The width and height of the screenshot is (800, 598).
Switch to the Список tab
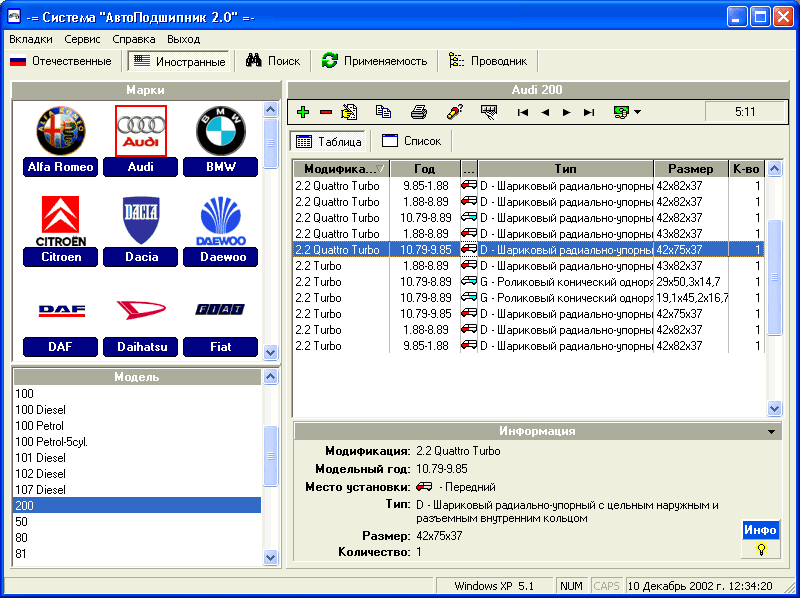click(412, 141)
